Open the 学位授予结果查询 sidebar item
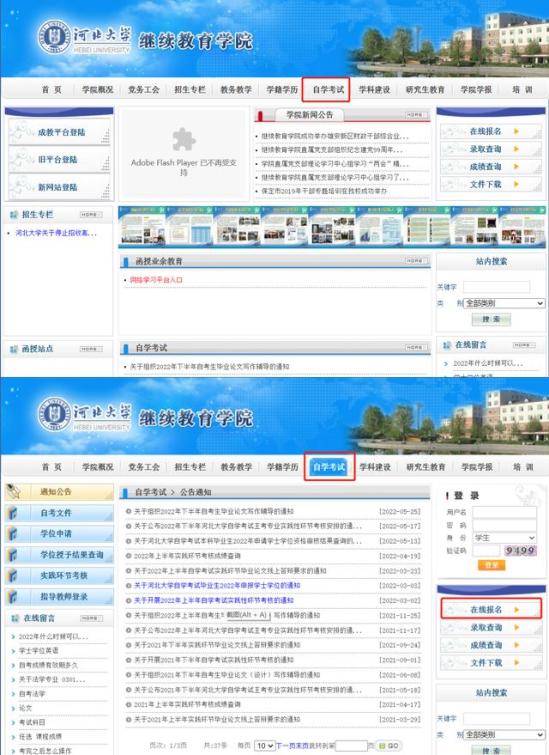Viewport: 549px width, 755px height. 59,555
